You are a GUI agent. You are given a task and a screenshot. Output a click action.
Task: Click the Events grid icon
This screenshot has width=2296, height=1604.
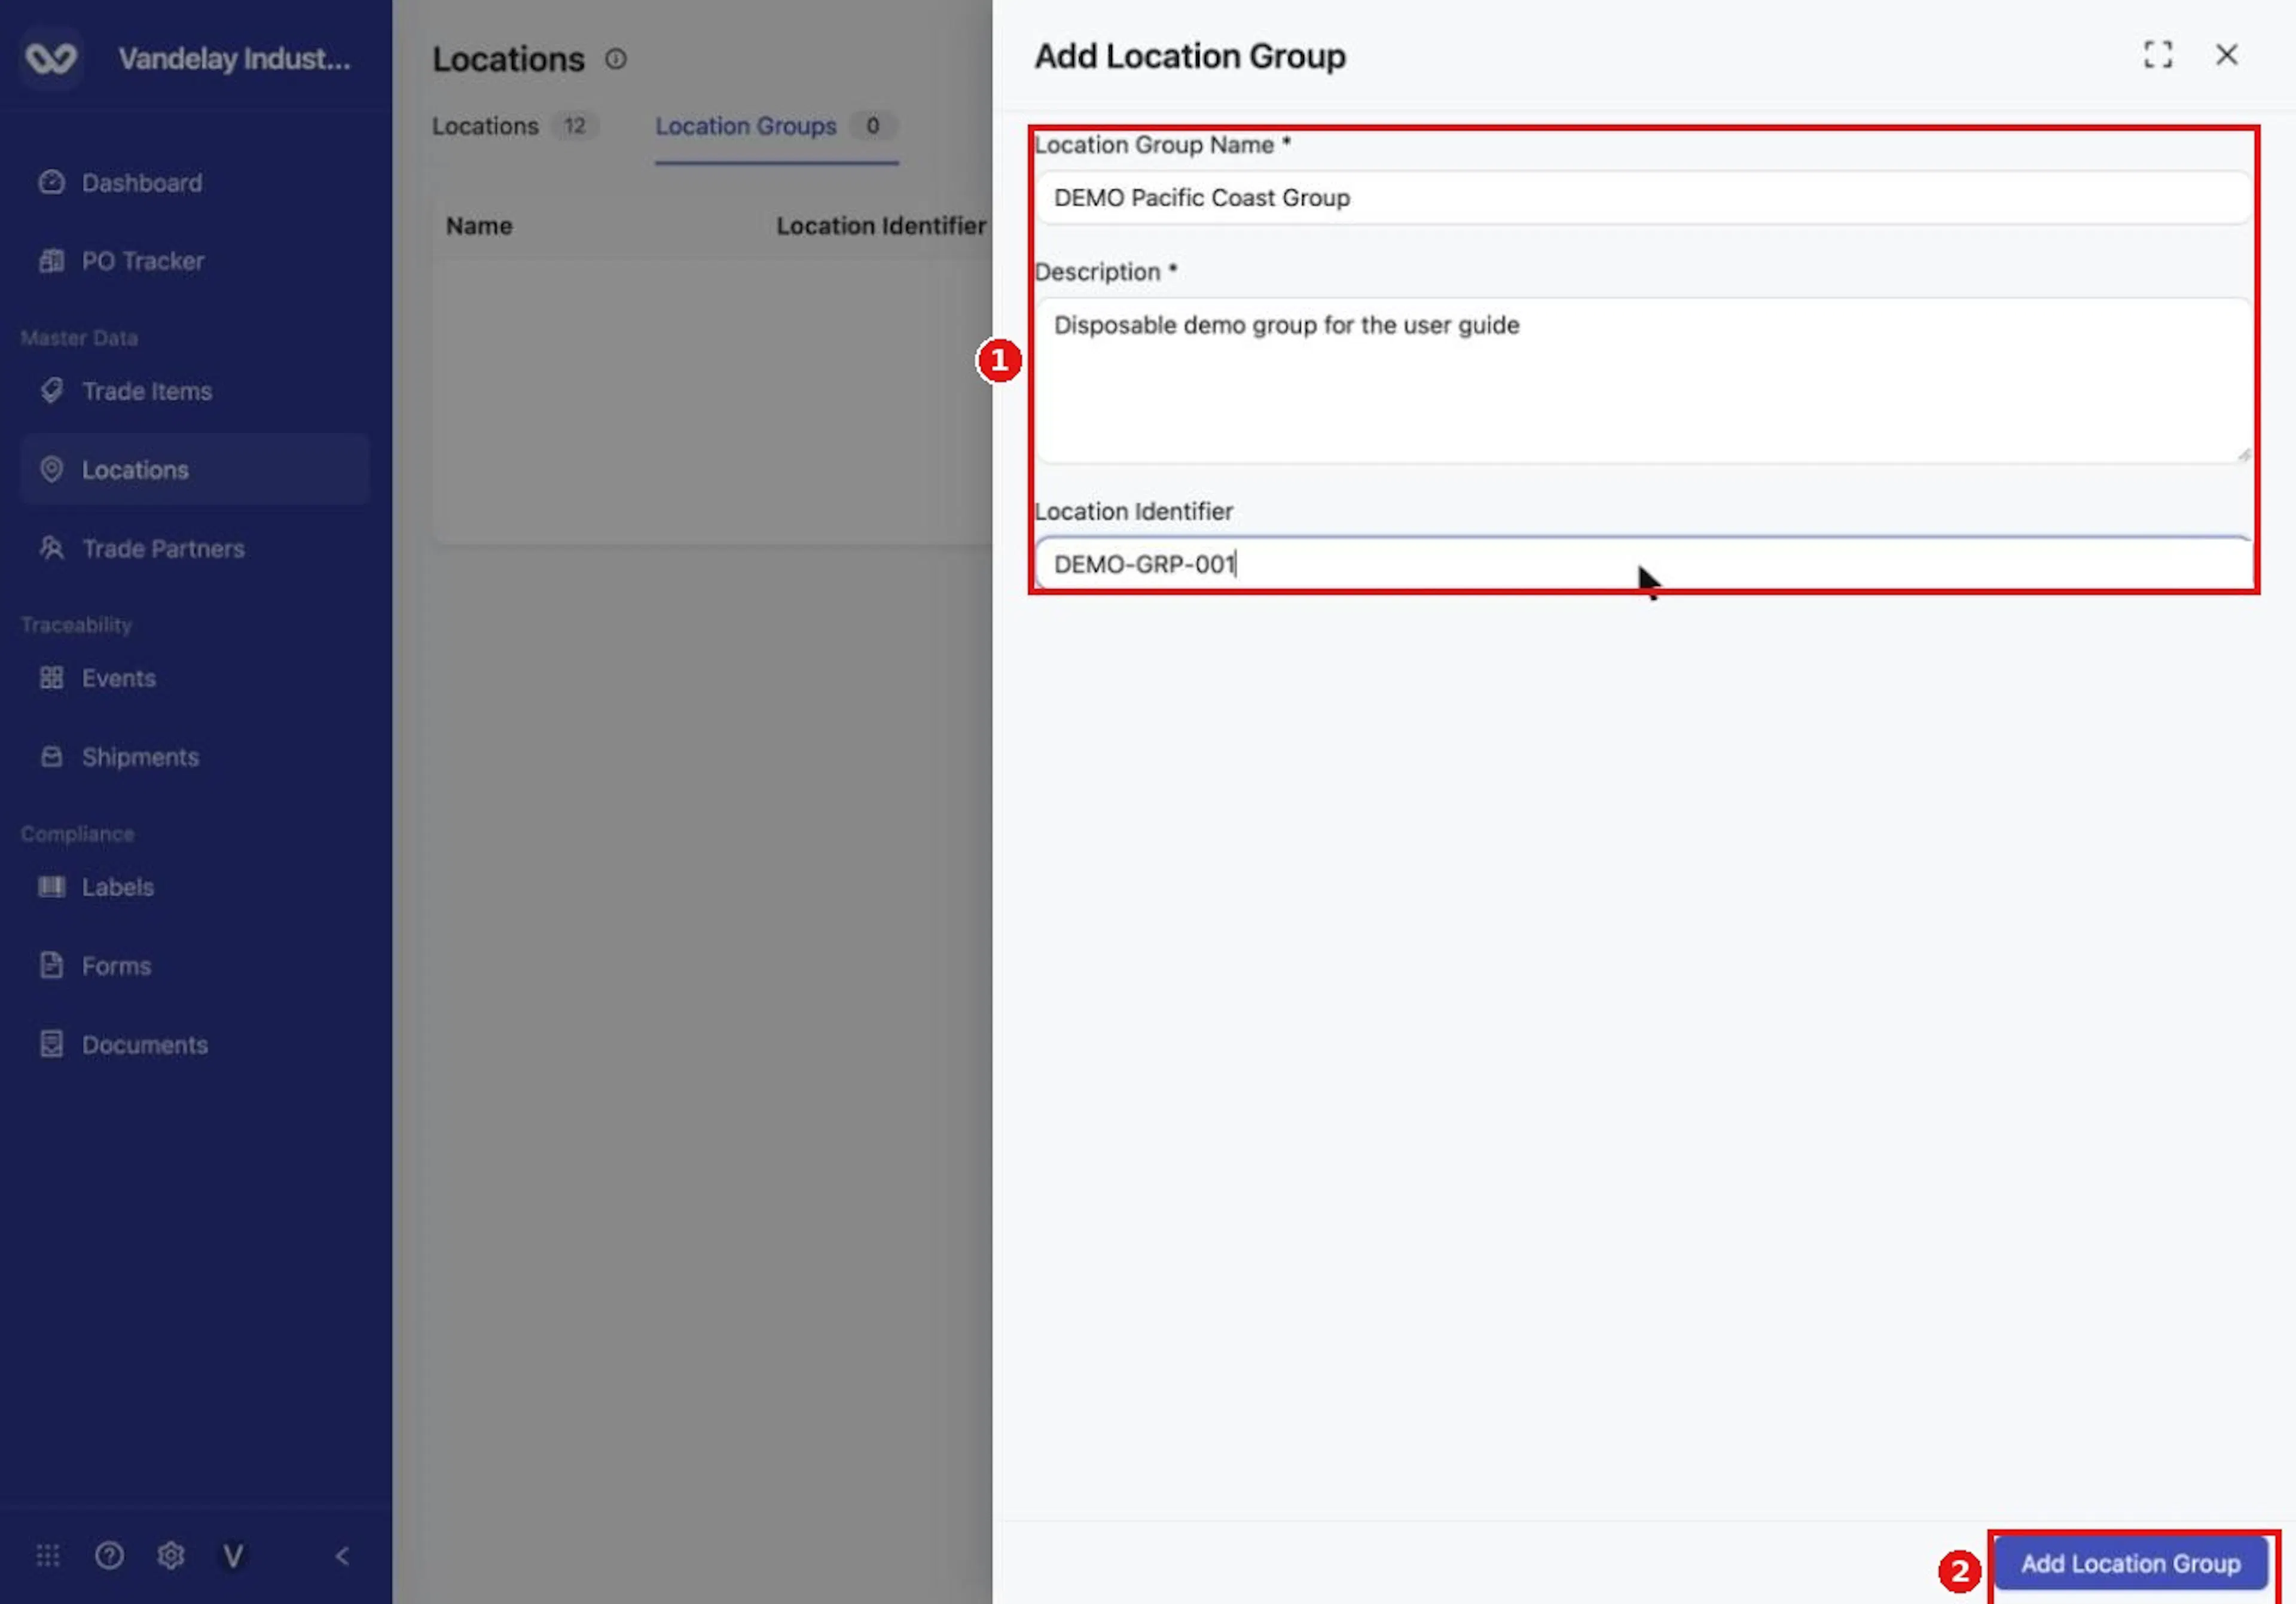[51, 678]
